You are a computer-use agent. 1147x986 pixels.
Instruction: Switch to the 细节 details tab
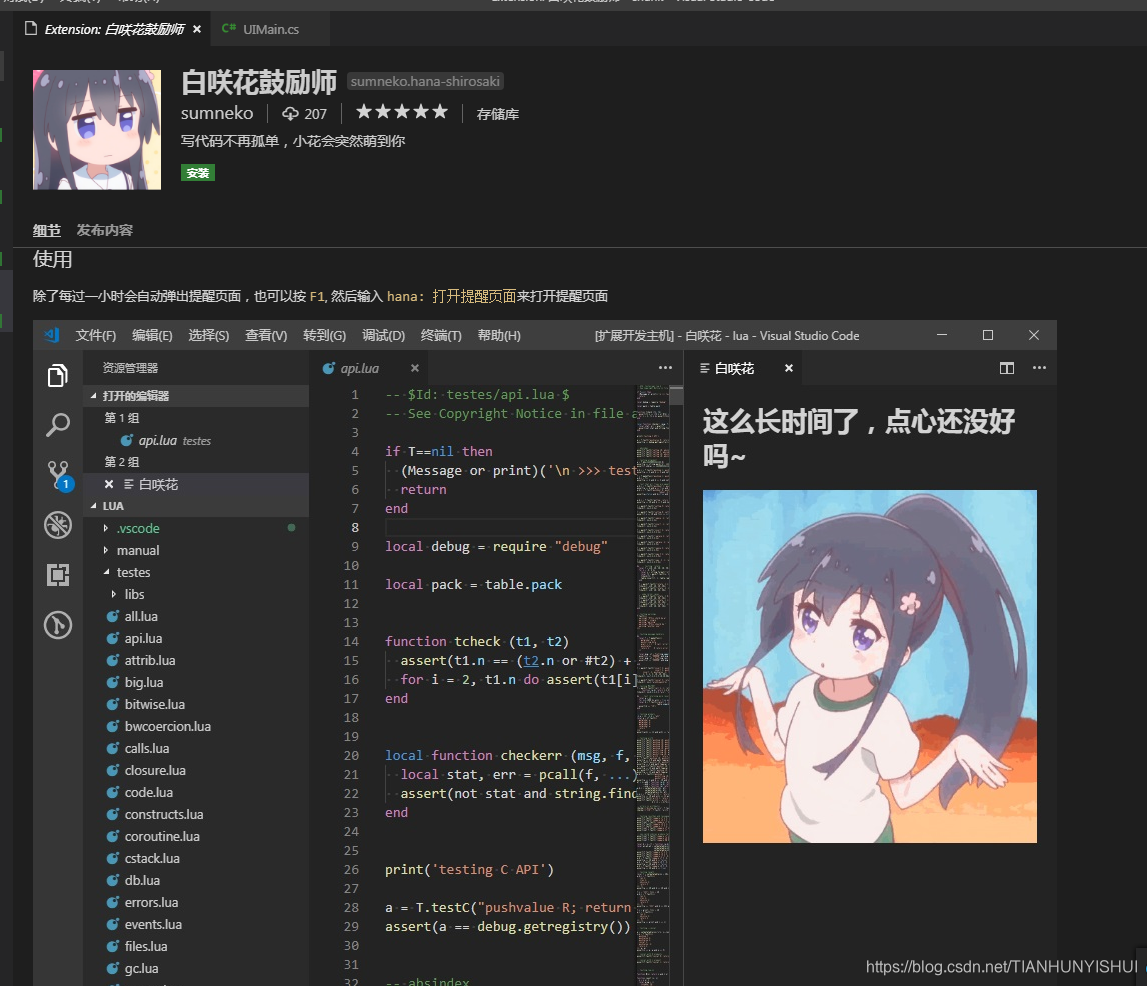[47, 230]
